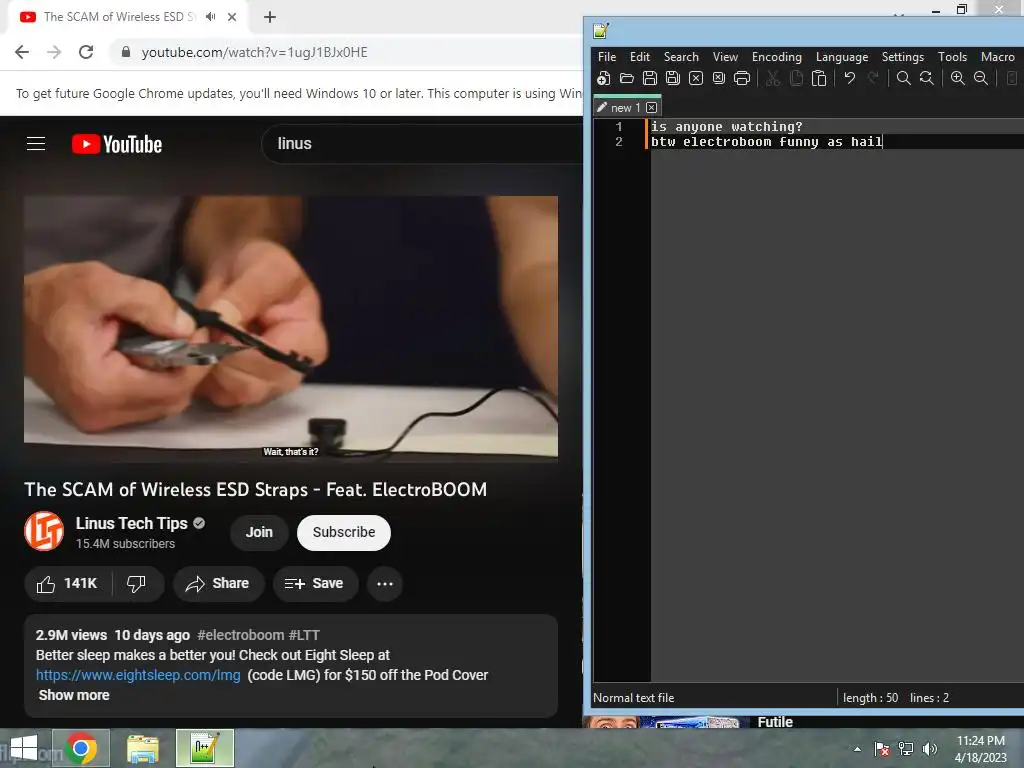This screenshot has height=768, width=1024.
Task: Save the current Notepad++ file
Action: click(x=650, y=78)
